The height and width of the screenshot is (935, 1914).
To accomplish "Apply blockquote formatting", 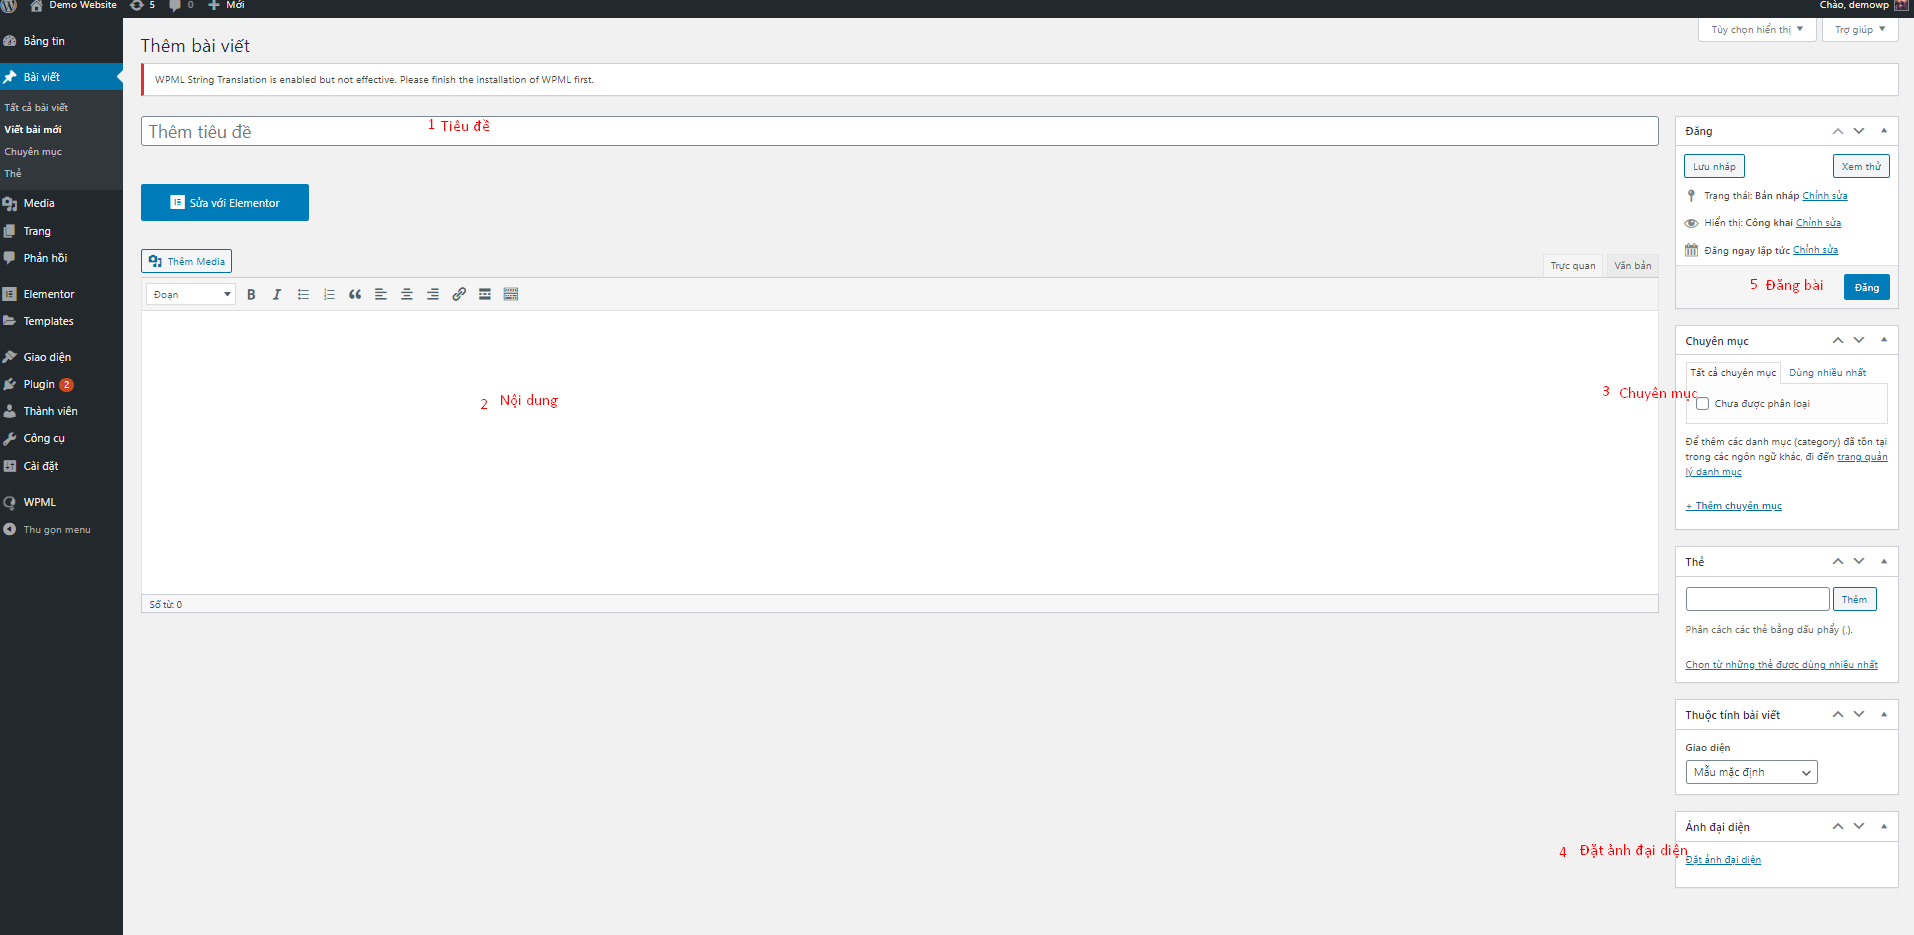I will 355,294.
